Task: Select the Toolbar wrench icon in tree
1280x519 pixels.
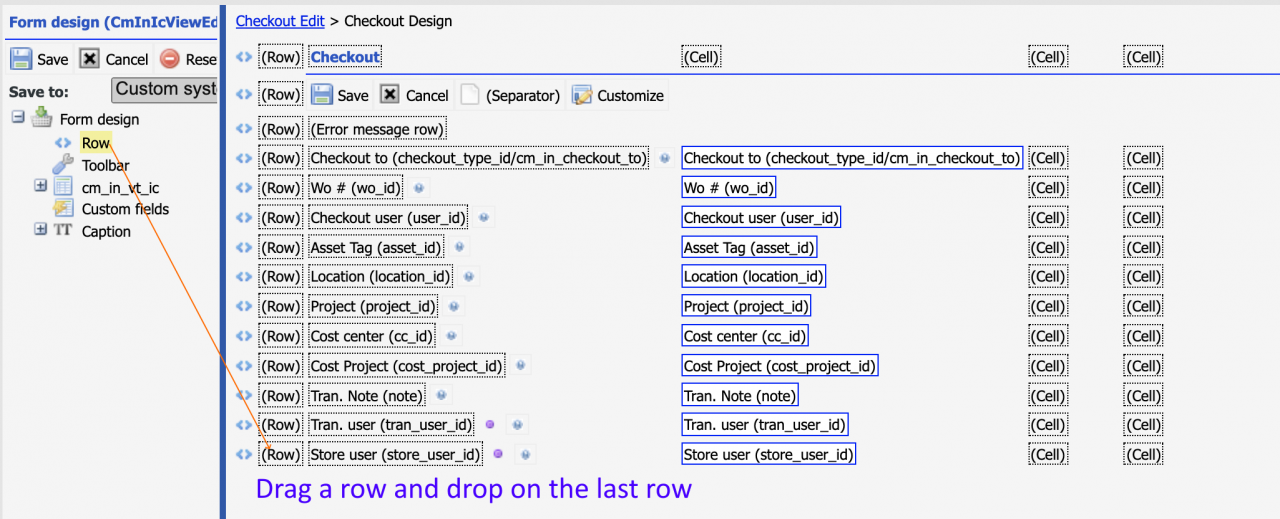Action: (63, 164)
